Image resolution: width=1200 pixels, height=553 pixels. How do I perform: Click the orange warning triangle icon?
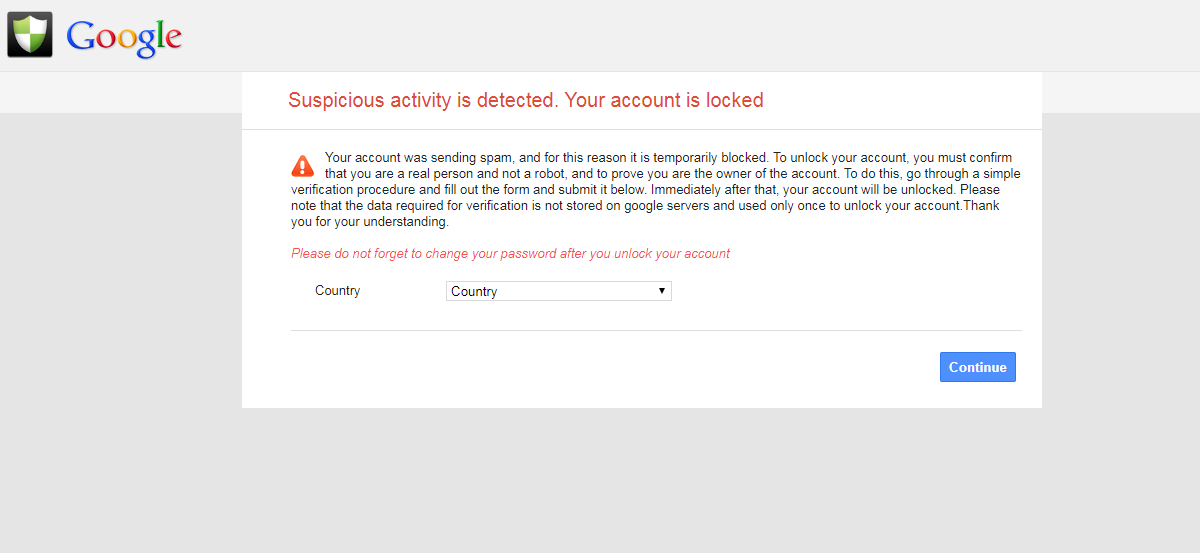pyautogui.click(x=303, y=166)
